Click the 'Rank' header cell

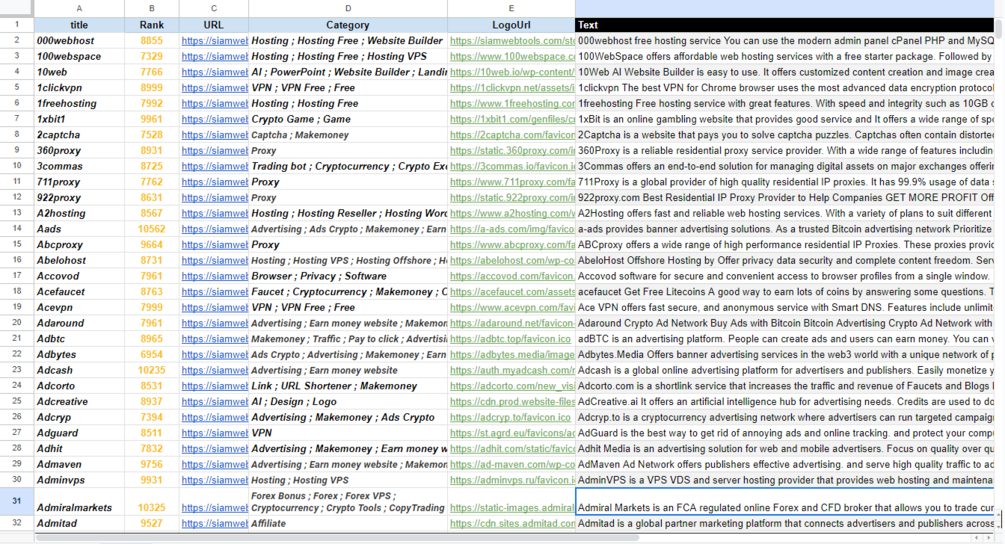coord(151,25)
